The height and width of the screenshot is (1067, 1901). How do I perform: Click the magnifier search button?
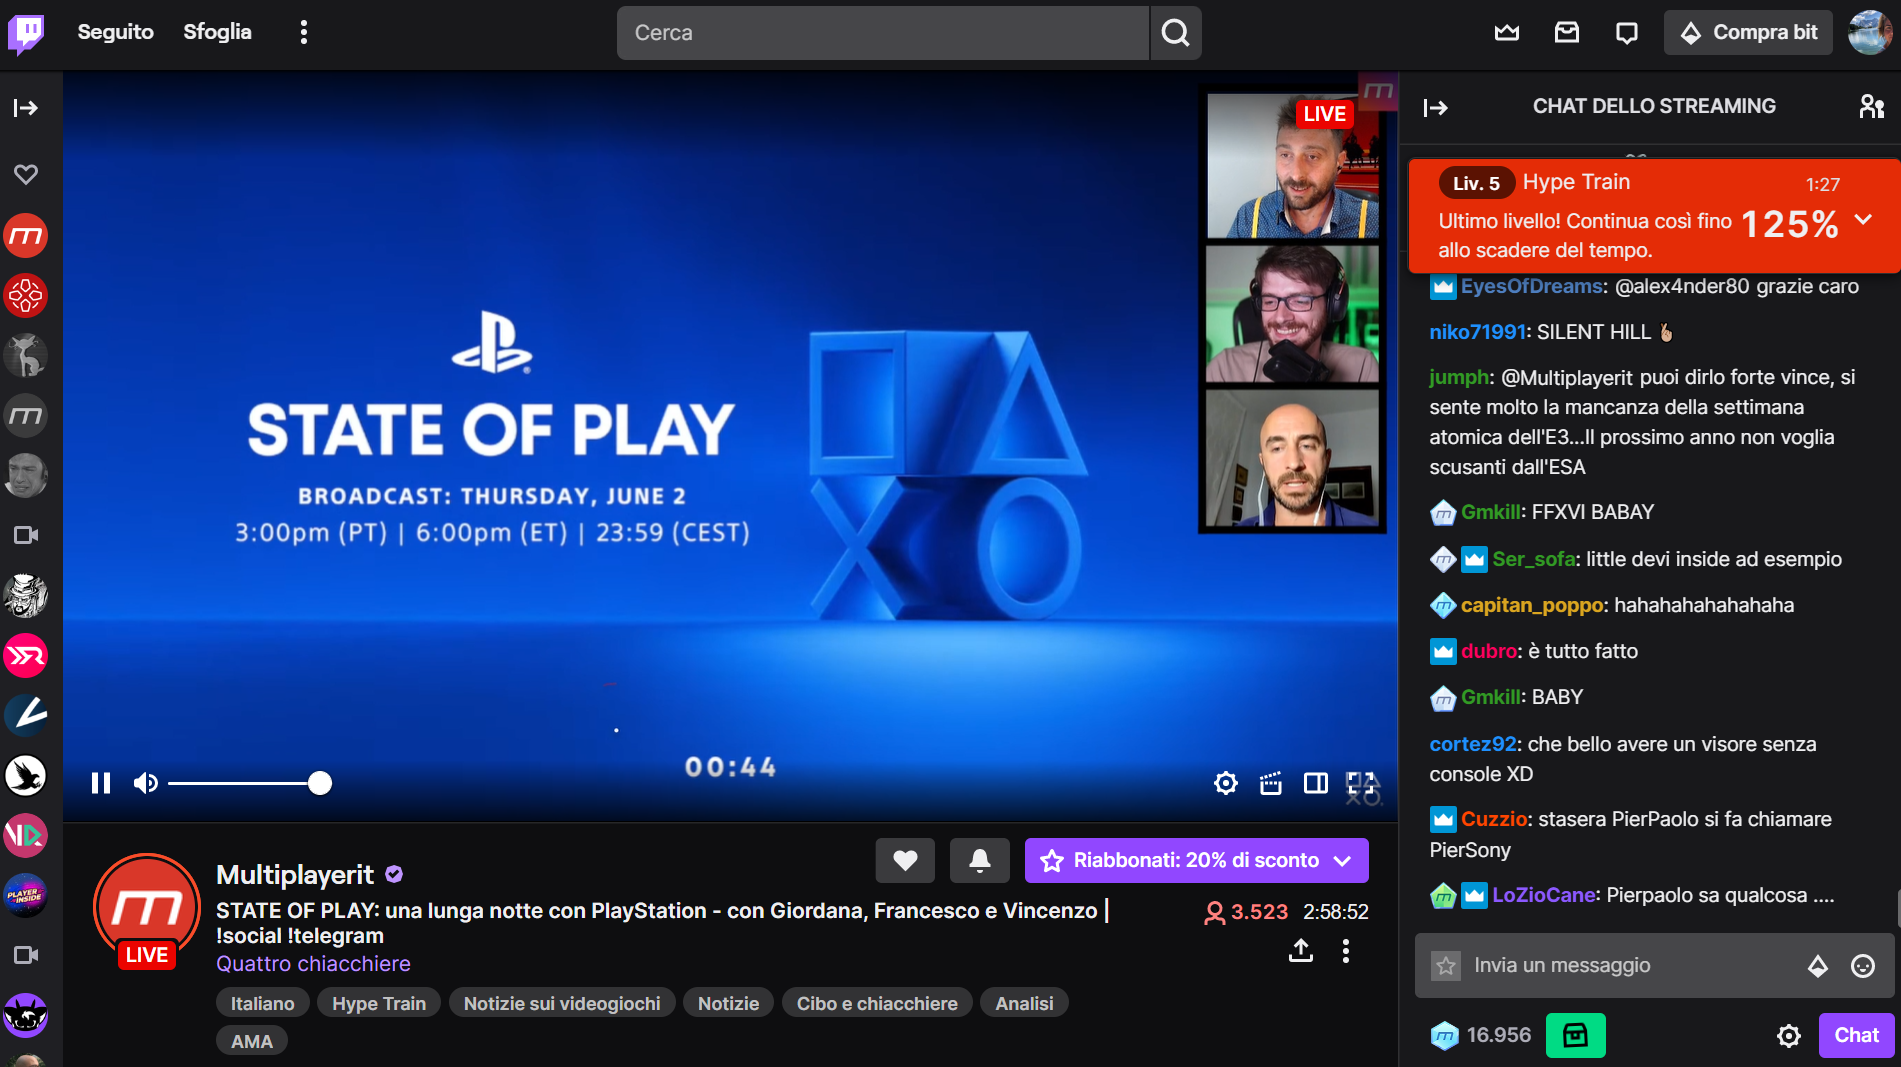coord(1175,33)
